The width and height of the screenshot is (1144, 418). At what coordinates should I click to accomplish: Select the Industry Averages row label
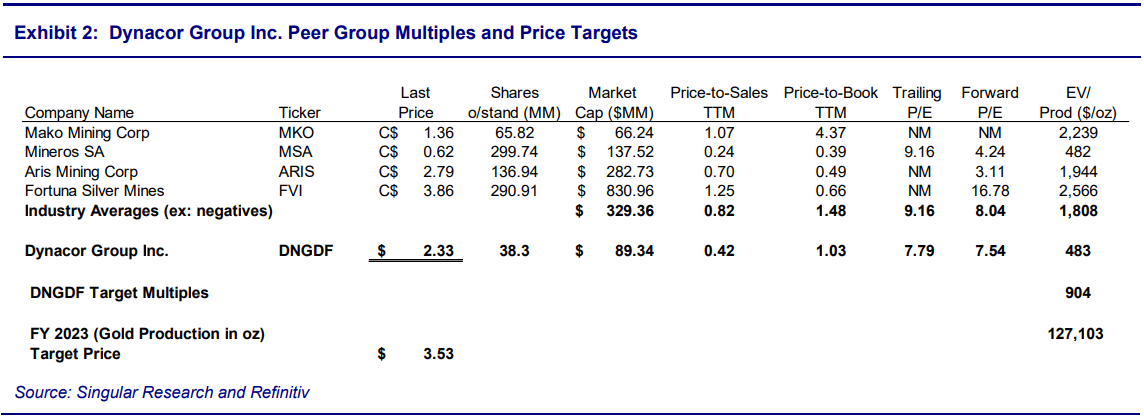click(149, 210)
